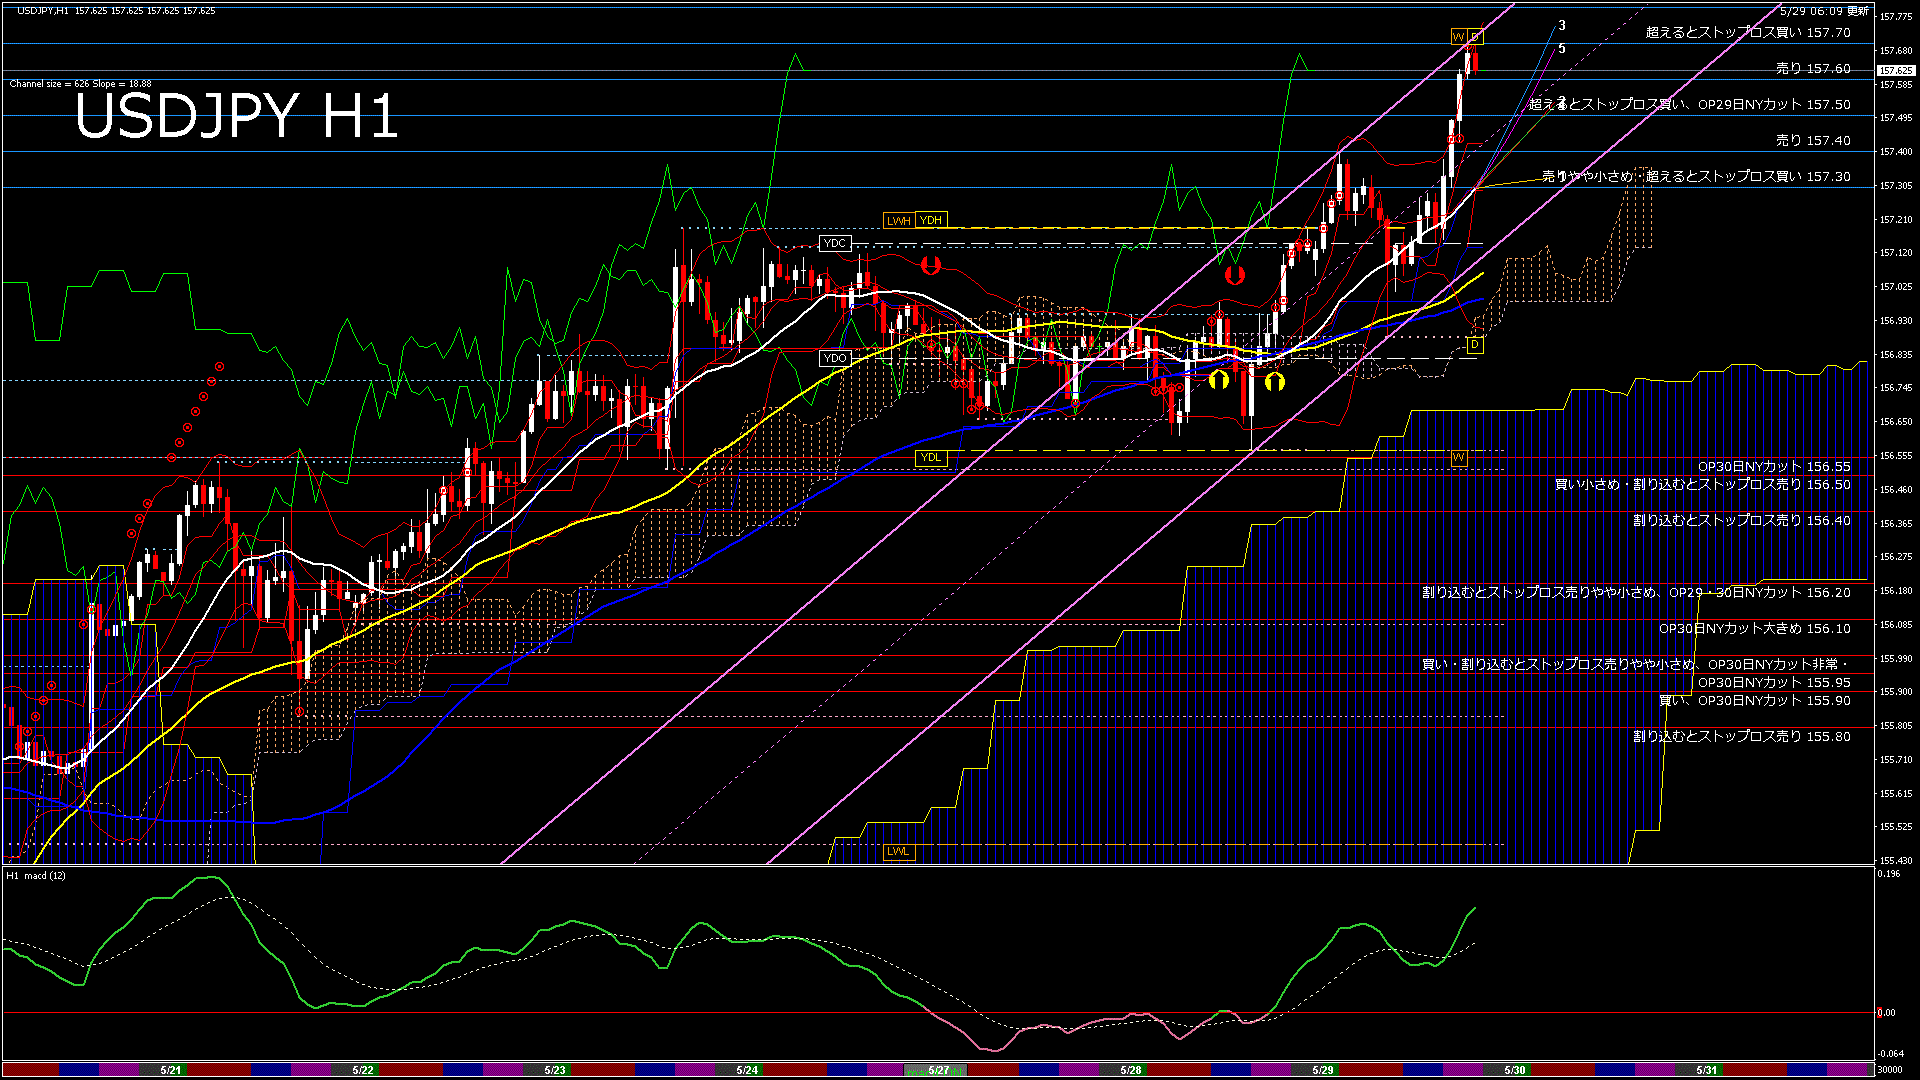The height and width of the screenshot is (1080, 1920).
Task: Click the fan line label '5'
Action: [1562, 49]
